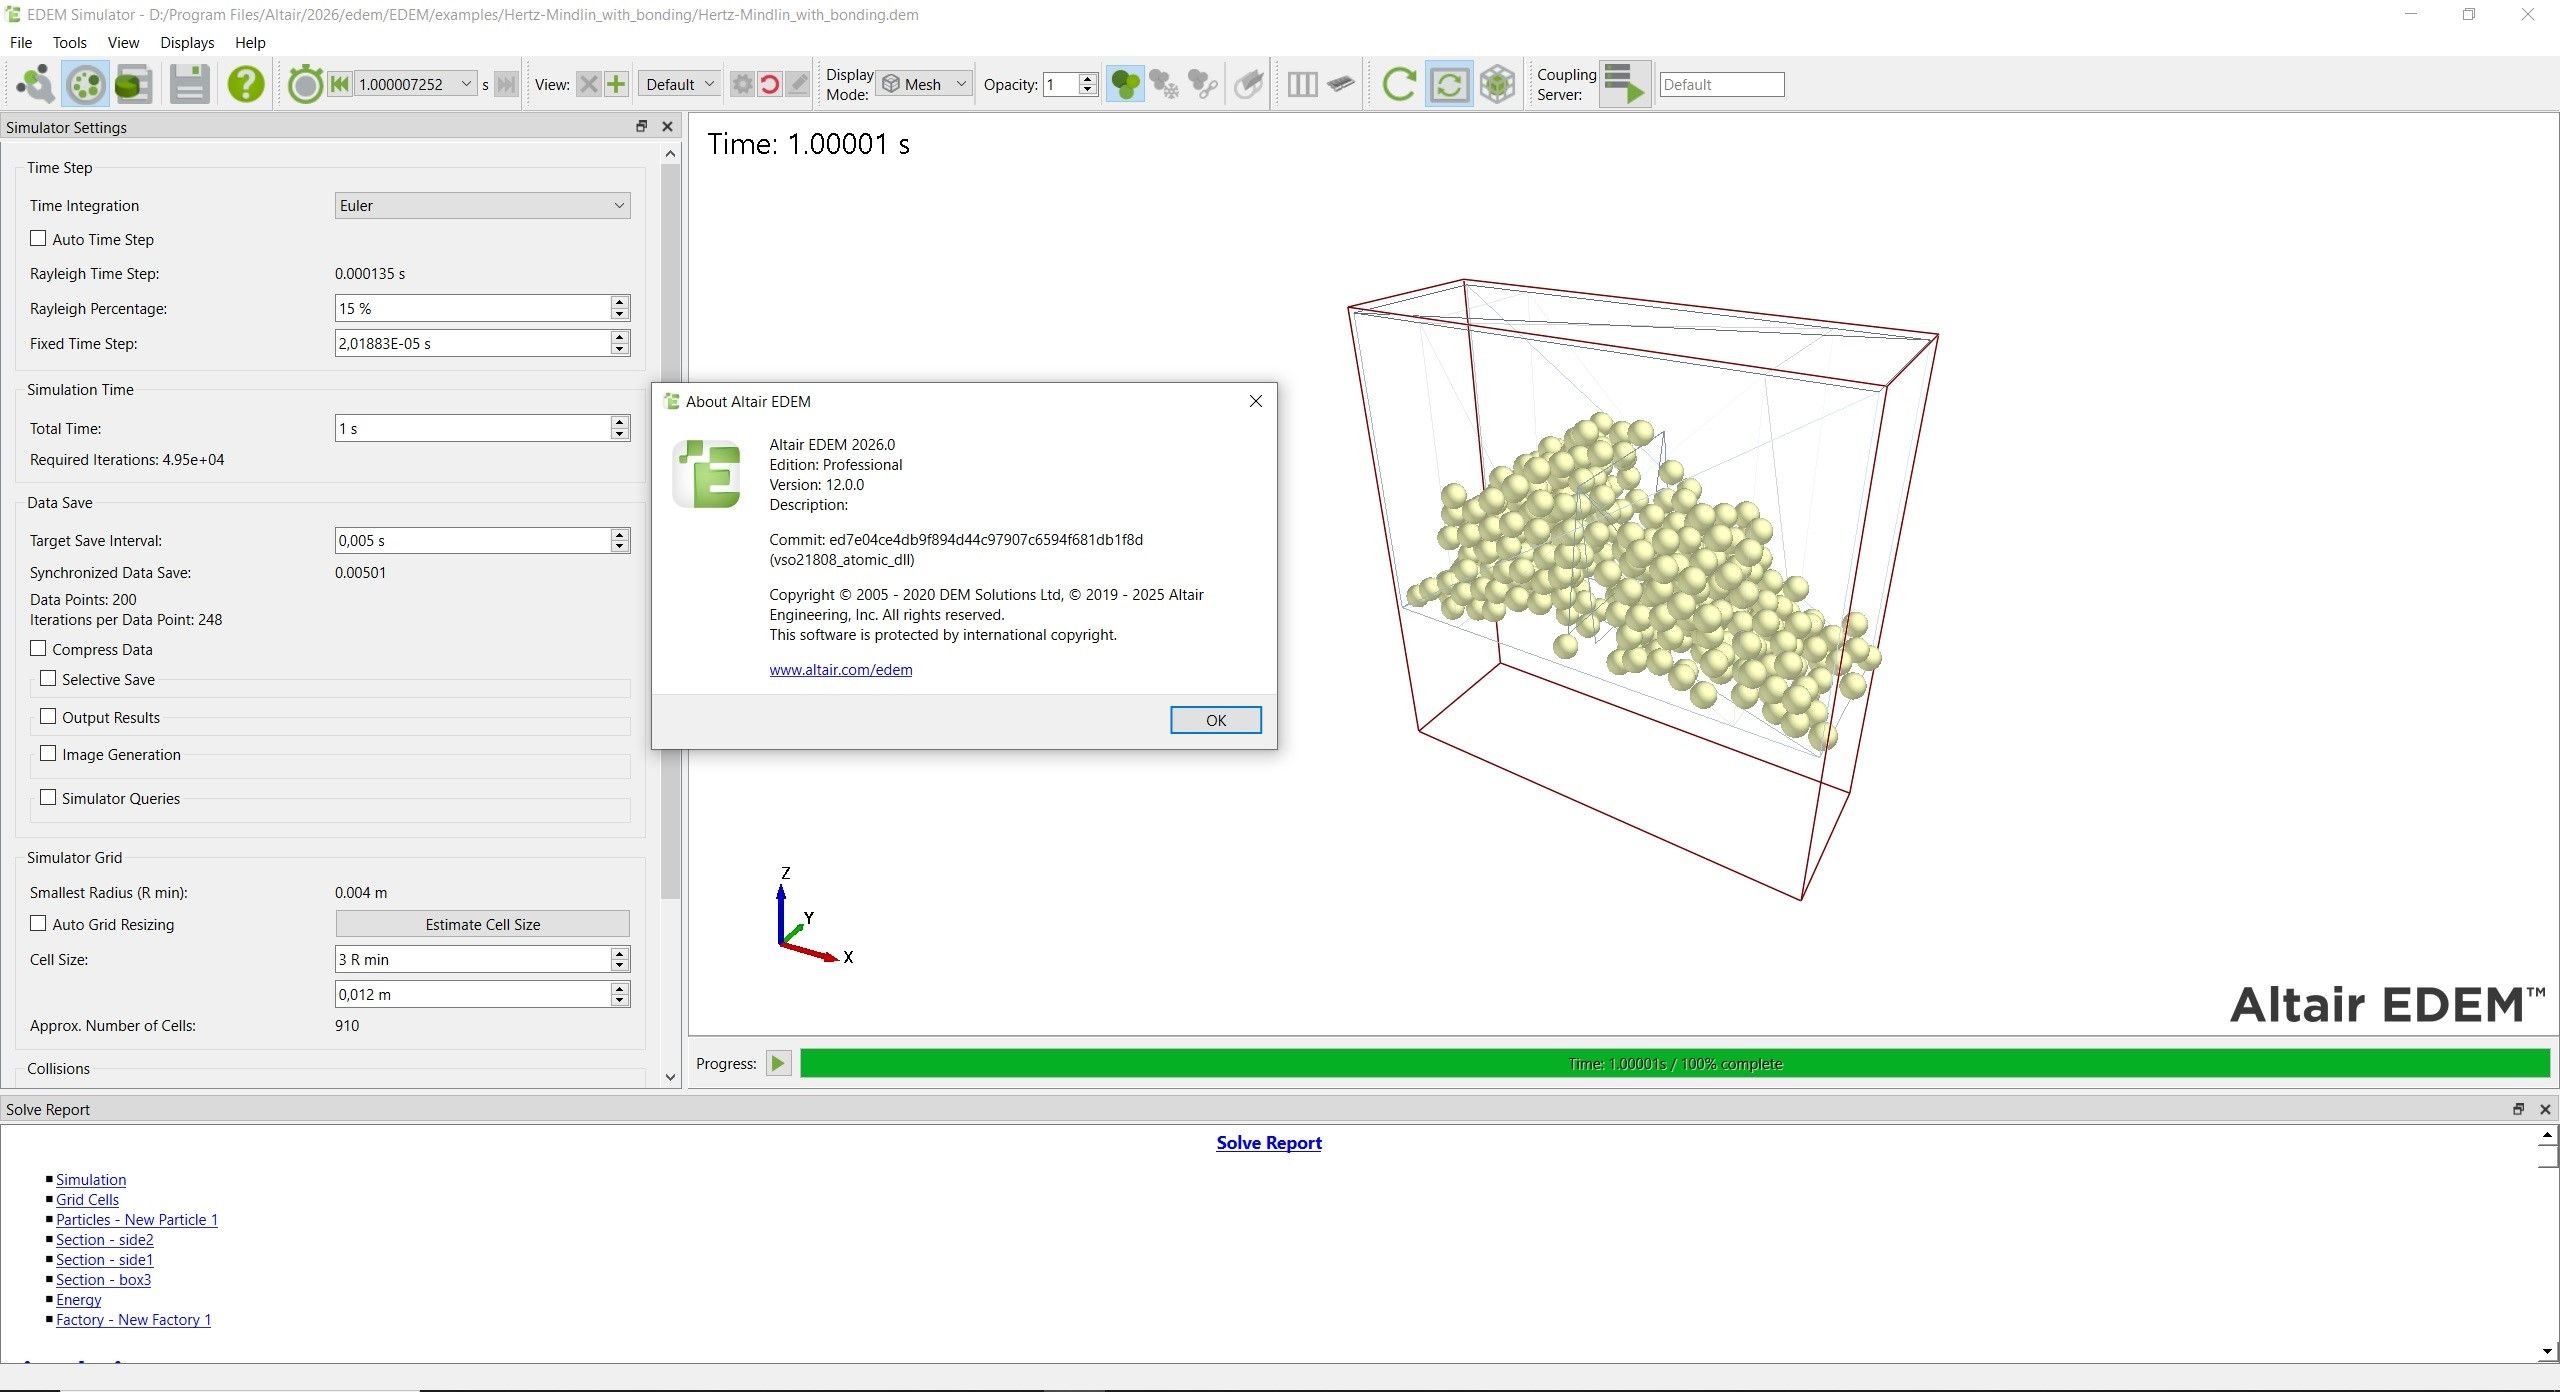This screenshot has width=2560, height=1392.
Task: Open the view Default dropdown
Action: [x=680, y=84]
